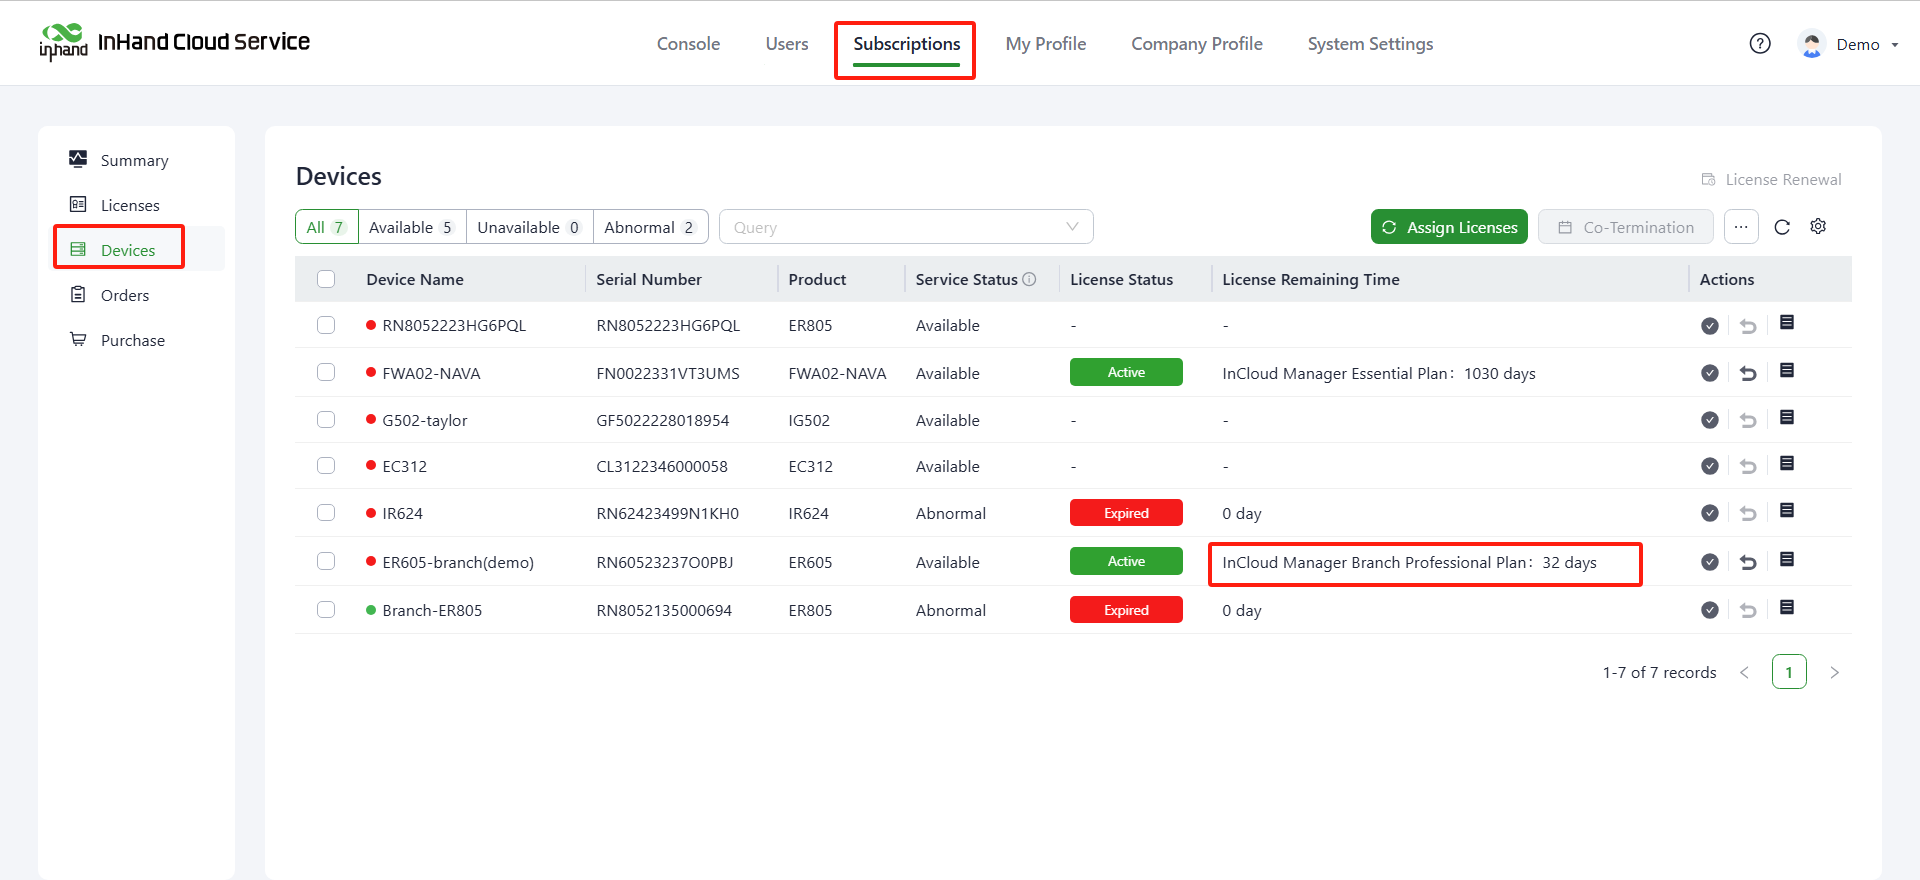The width and height of the screenshot is (1920, 880).
Task: Open Licenses in the left sidebar
Action: coord(129,205)
